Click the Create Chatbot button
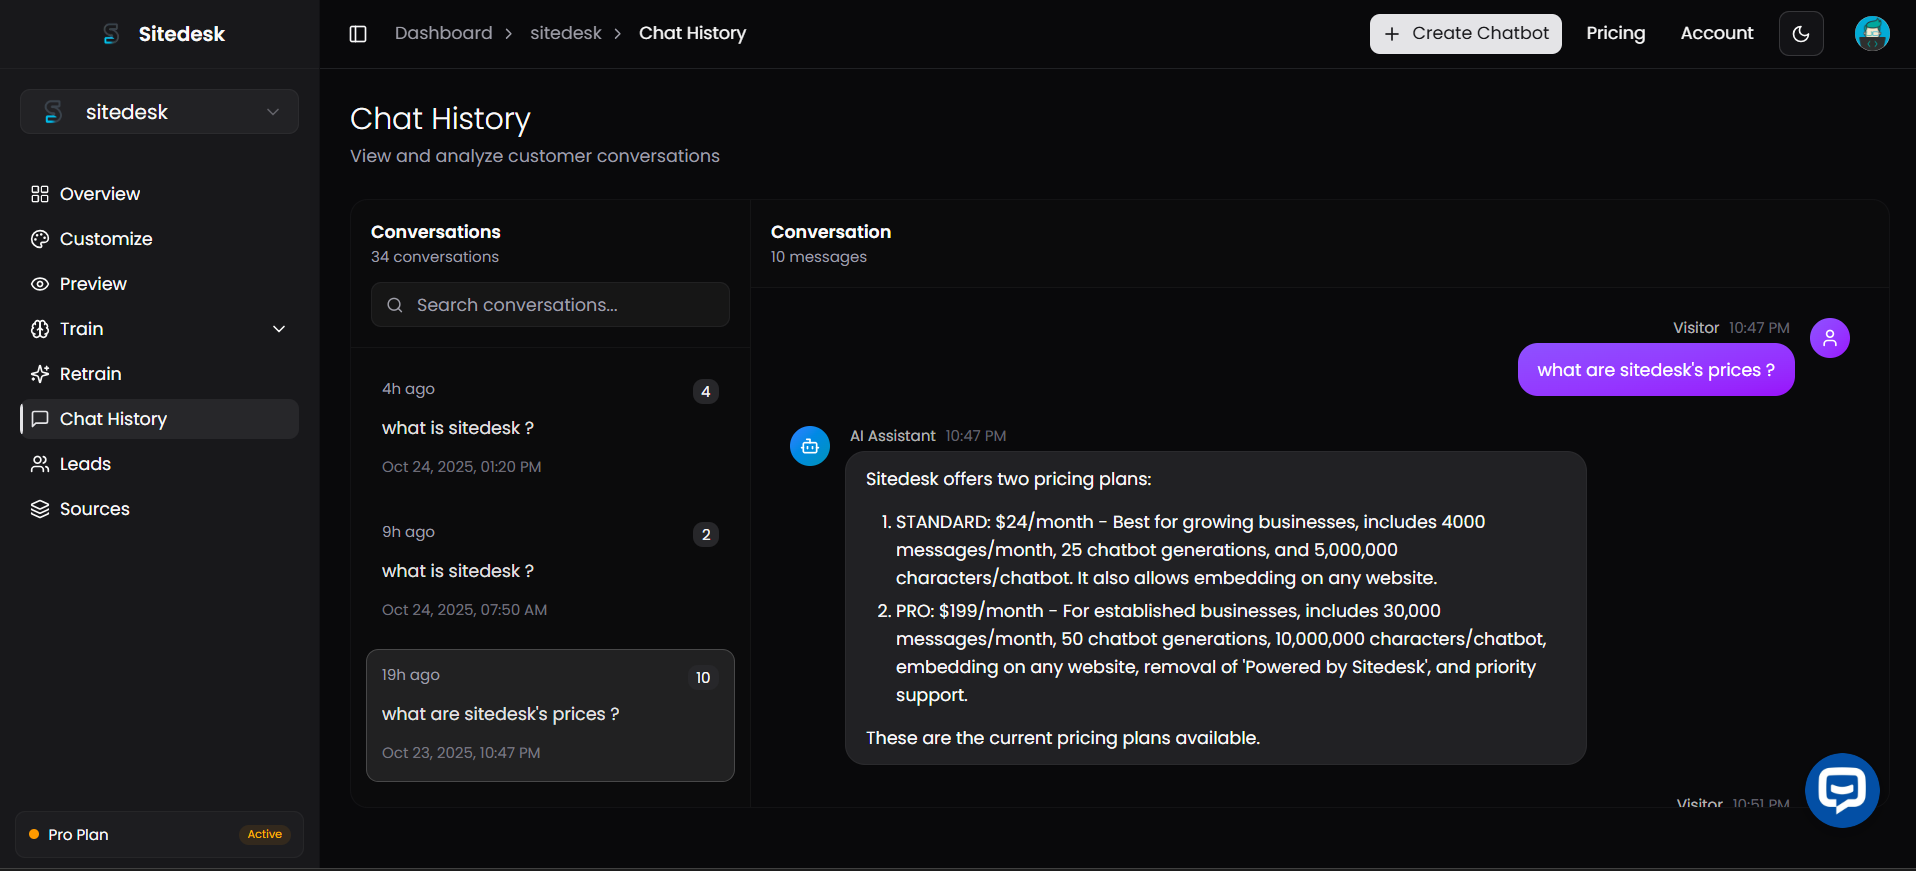 pos(1465,34)
